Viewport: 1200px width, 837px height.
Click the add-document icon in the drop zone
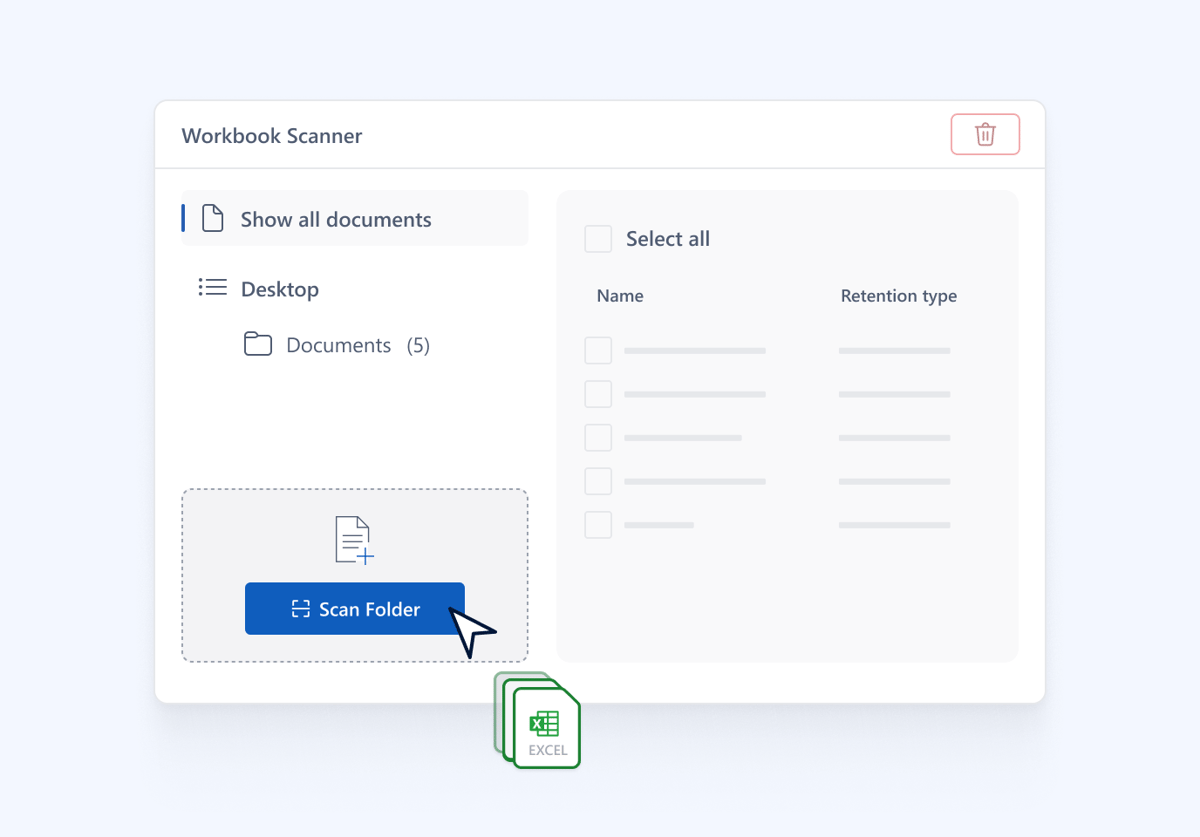pos(354,539)
